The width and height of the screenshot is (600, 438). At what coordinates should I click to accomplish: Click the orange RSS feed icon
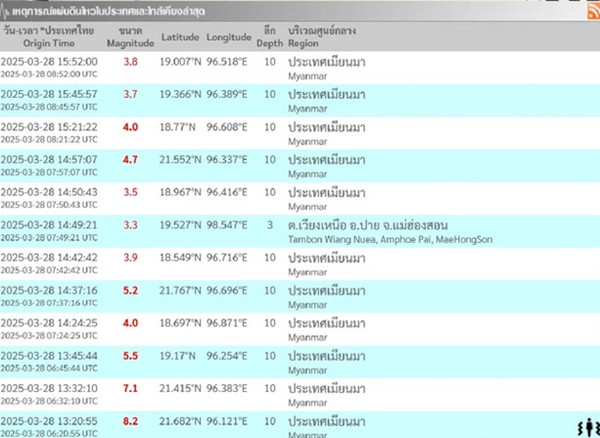click(x=589, y=10)
